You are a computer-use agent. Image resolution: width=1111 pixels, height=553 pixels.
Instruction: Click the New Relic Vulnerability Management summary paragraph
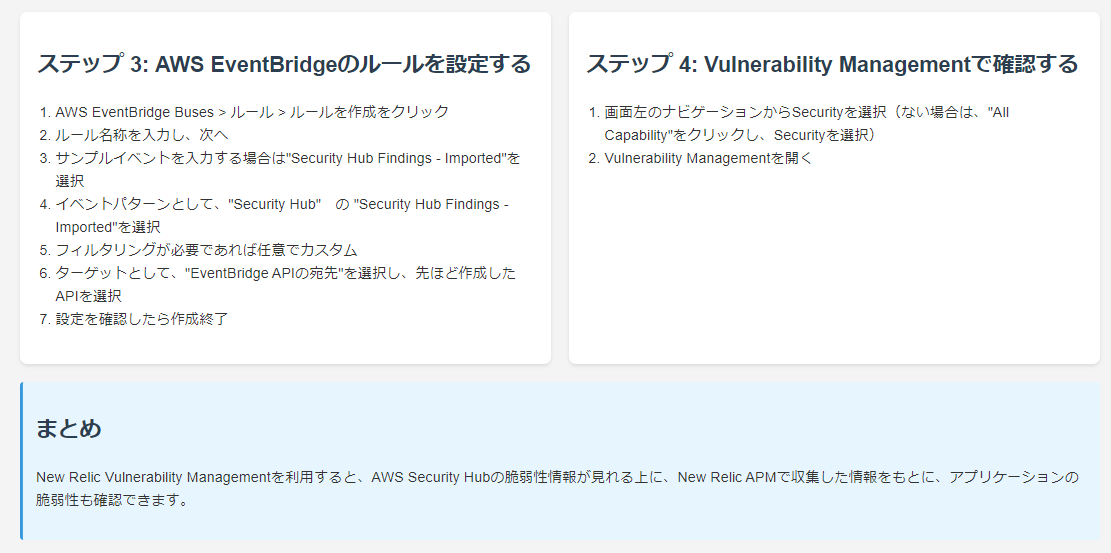point(557,488)
